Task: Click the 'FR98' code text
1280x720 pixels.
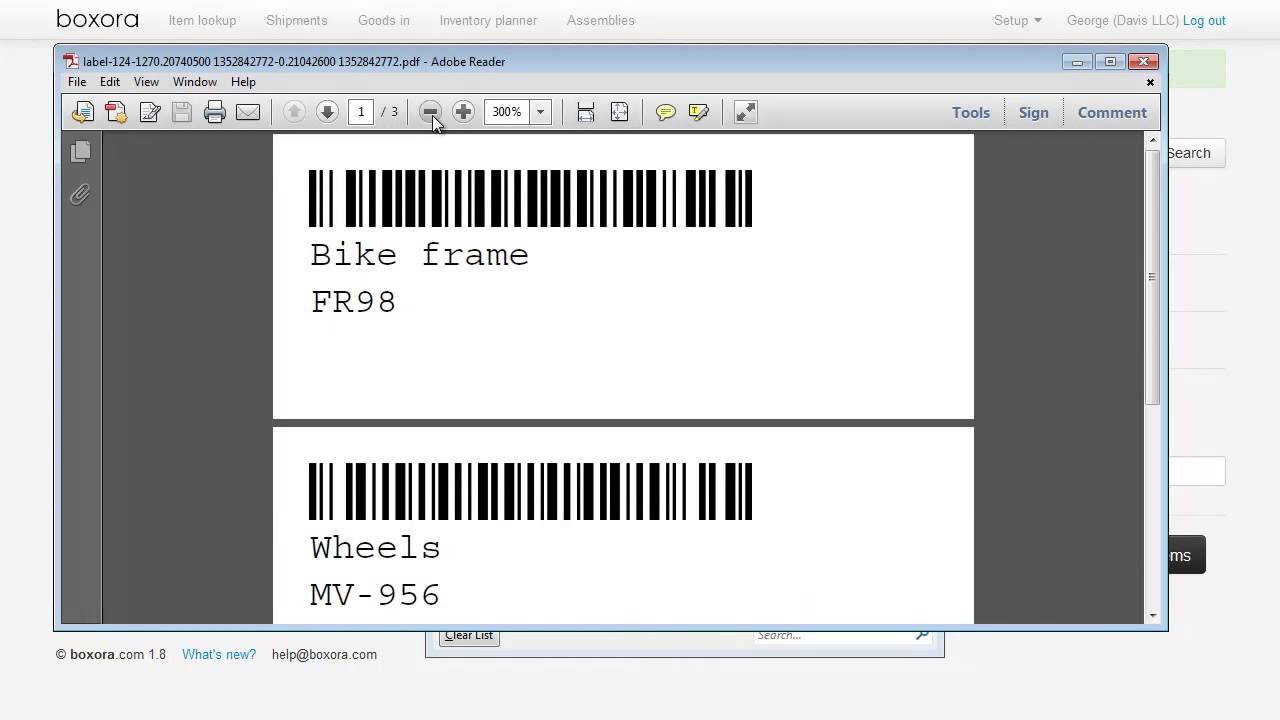Action: pos(353,301)
